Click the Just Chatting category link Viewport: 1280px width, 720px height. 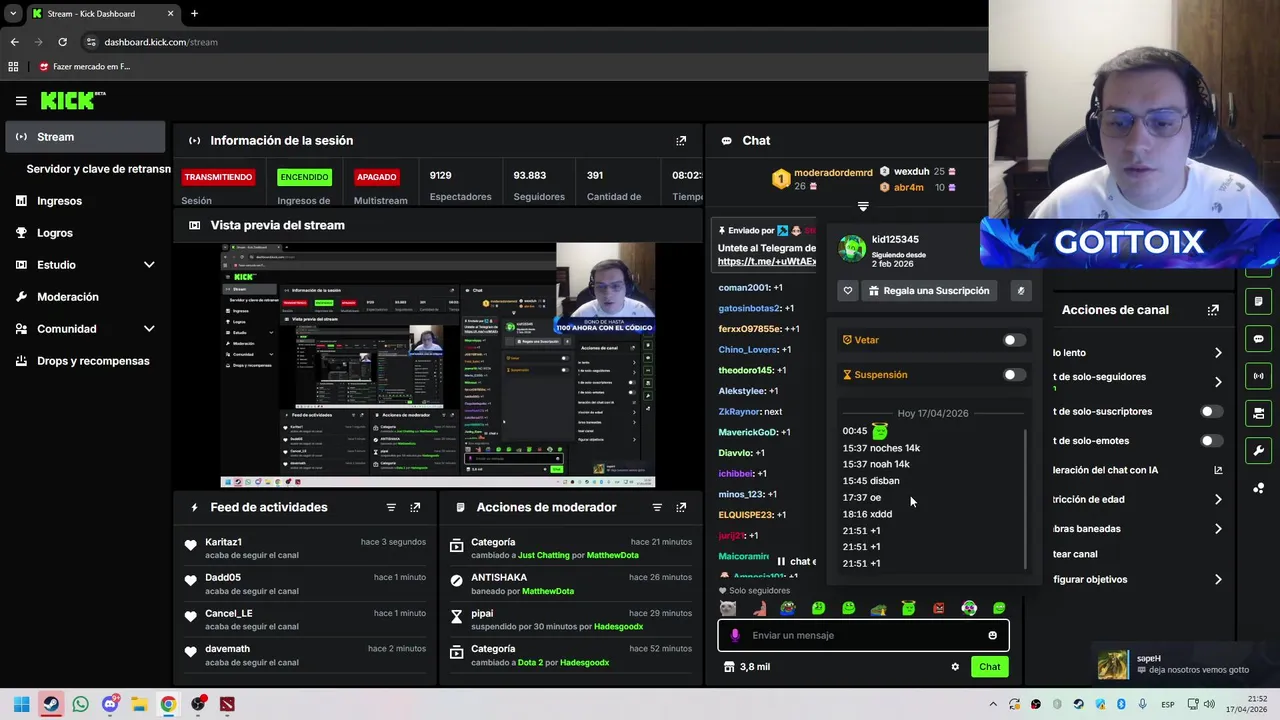pyautogui.click(x=543, y=555)
